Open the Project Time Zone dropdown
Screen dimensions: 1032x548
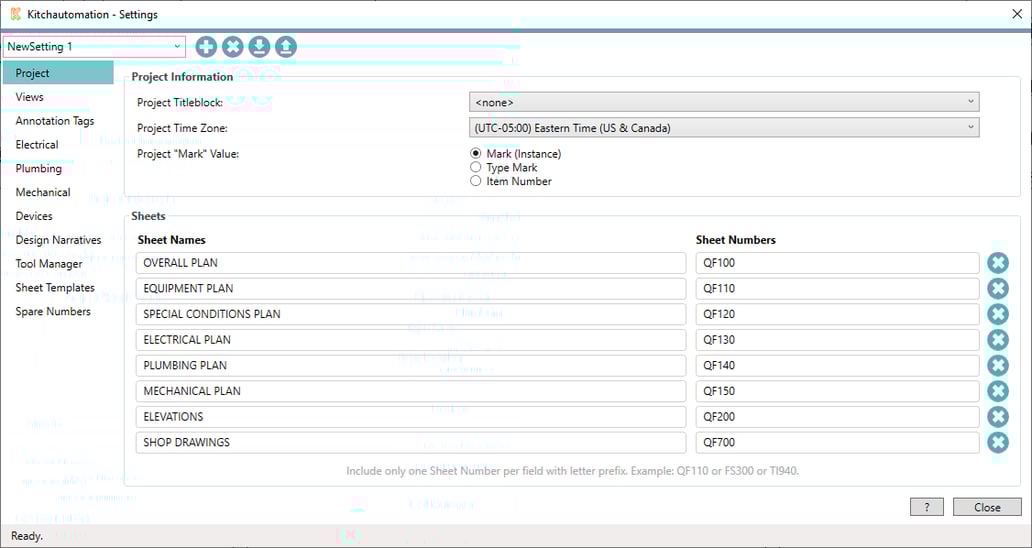pyautogui.click(x=723, y=128)
